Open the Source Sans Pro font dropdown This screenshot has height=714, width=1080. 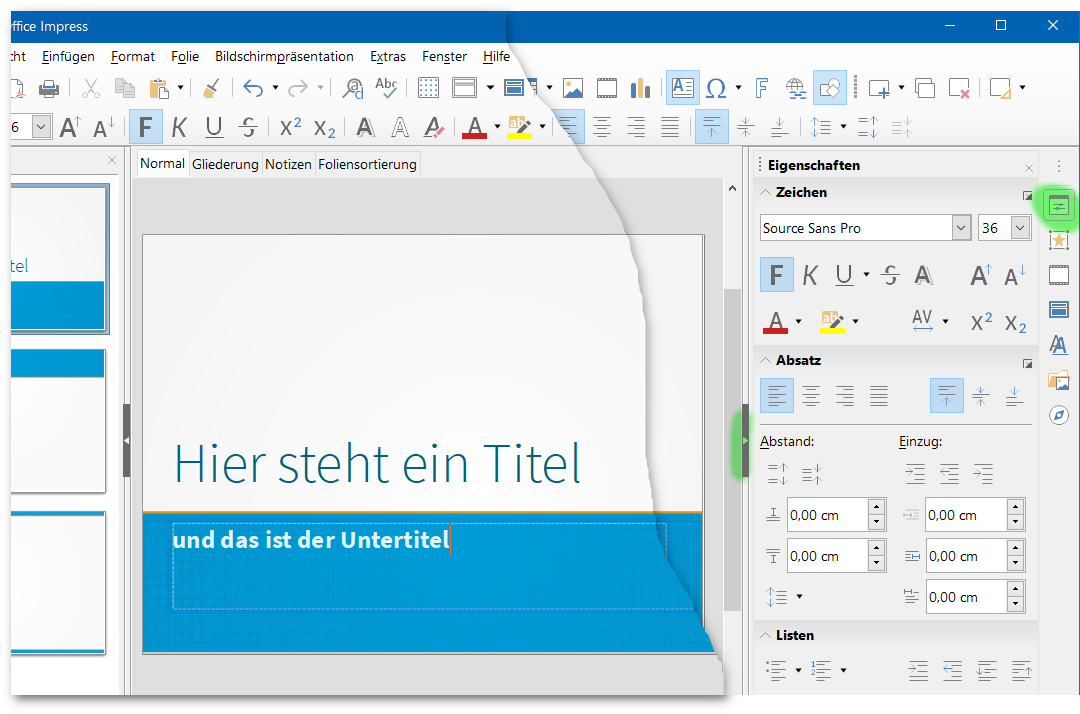tap(960, 227)
